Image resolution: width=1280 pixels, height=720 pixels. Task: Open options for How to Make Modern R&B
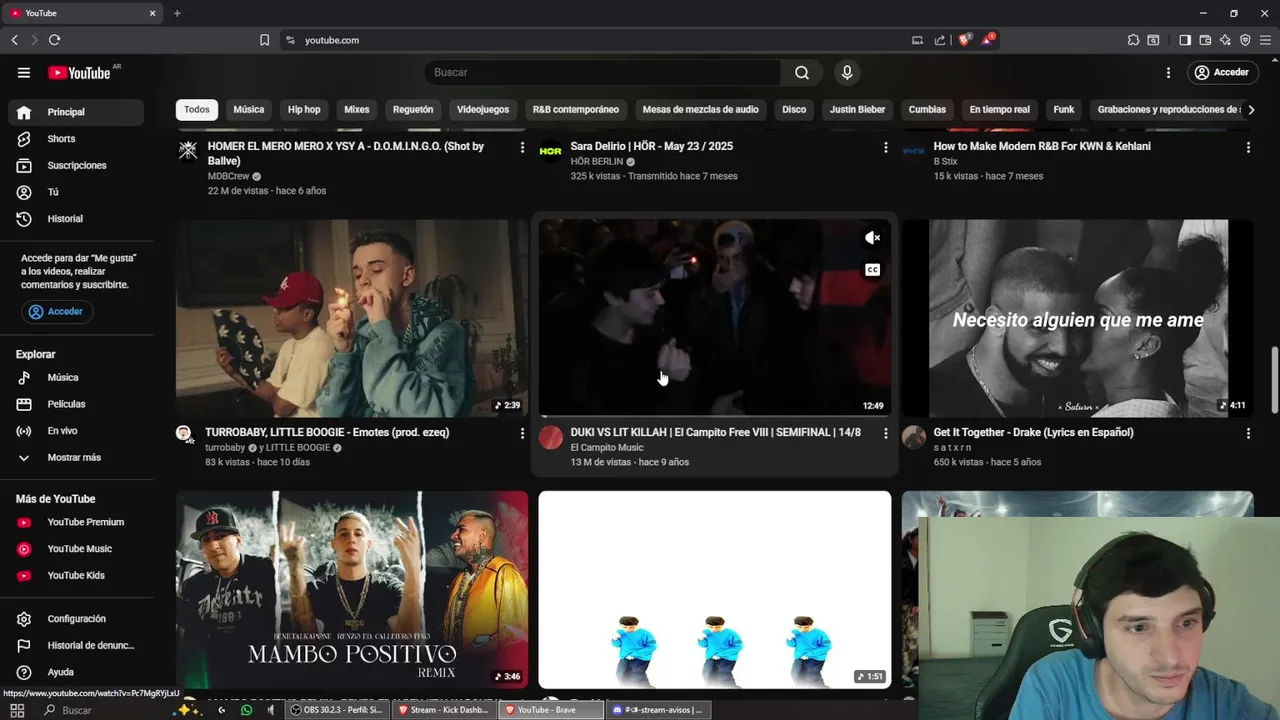point(1248,147)
